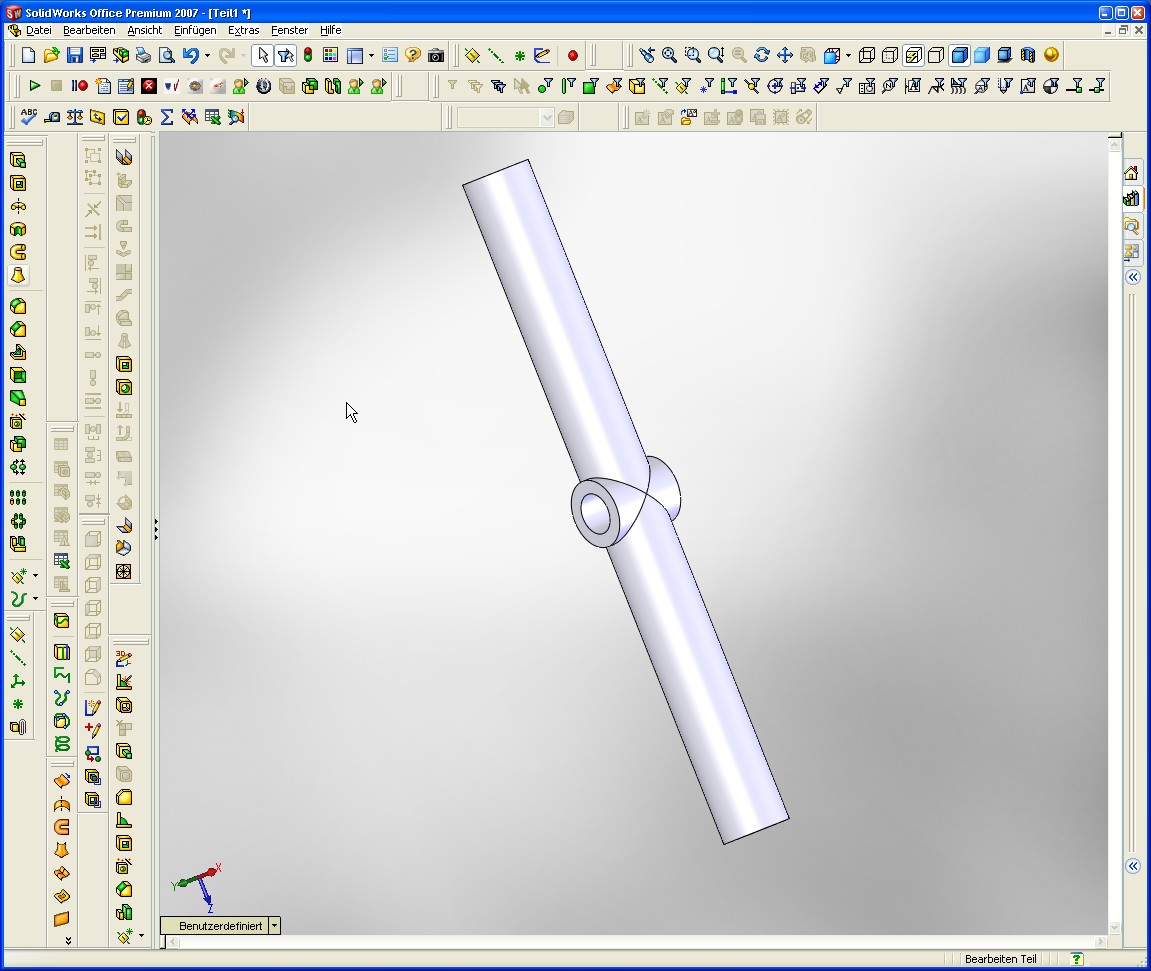Insert a reference axis with the dashed line icon
This screenshot has width=1151, height=971.
(495, 55)
